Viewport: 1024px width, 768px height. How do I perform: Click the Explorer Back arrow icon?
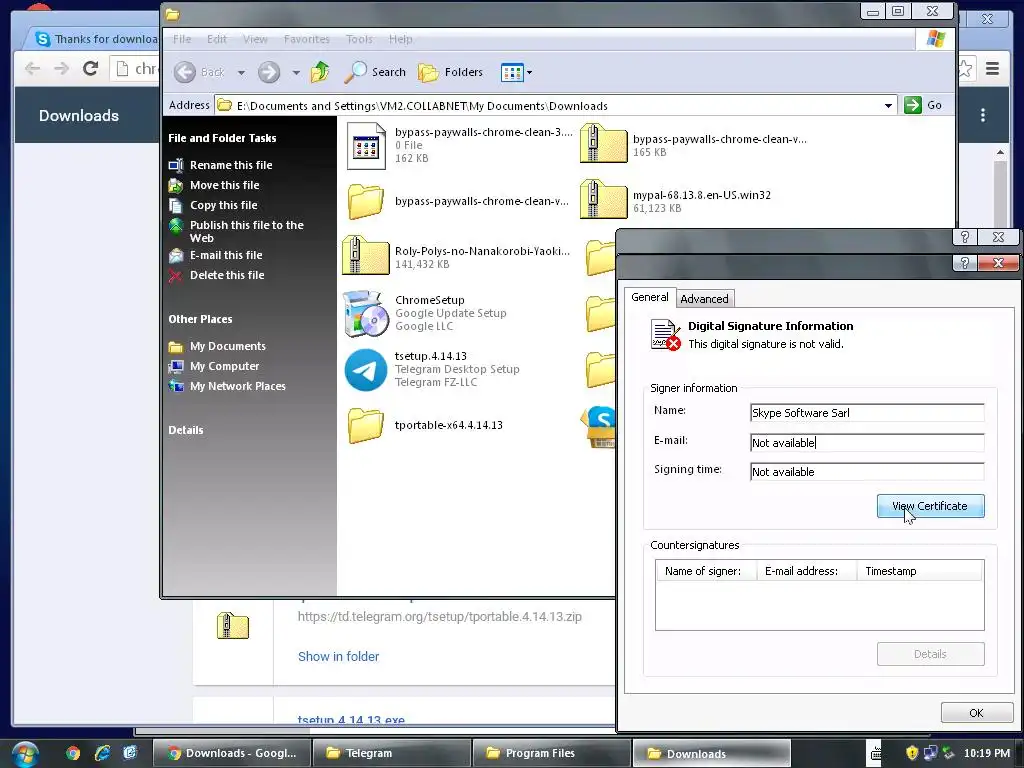[x=185, y=72]
